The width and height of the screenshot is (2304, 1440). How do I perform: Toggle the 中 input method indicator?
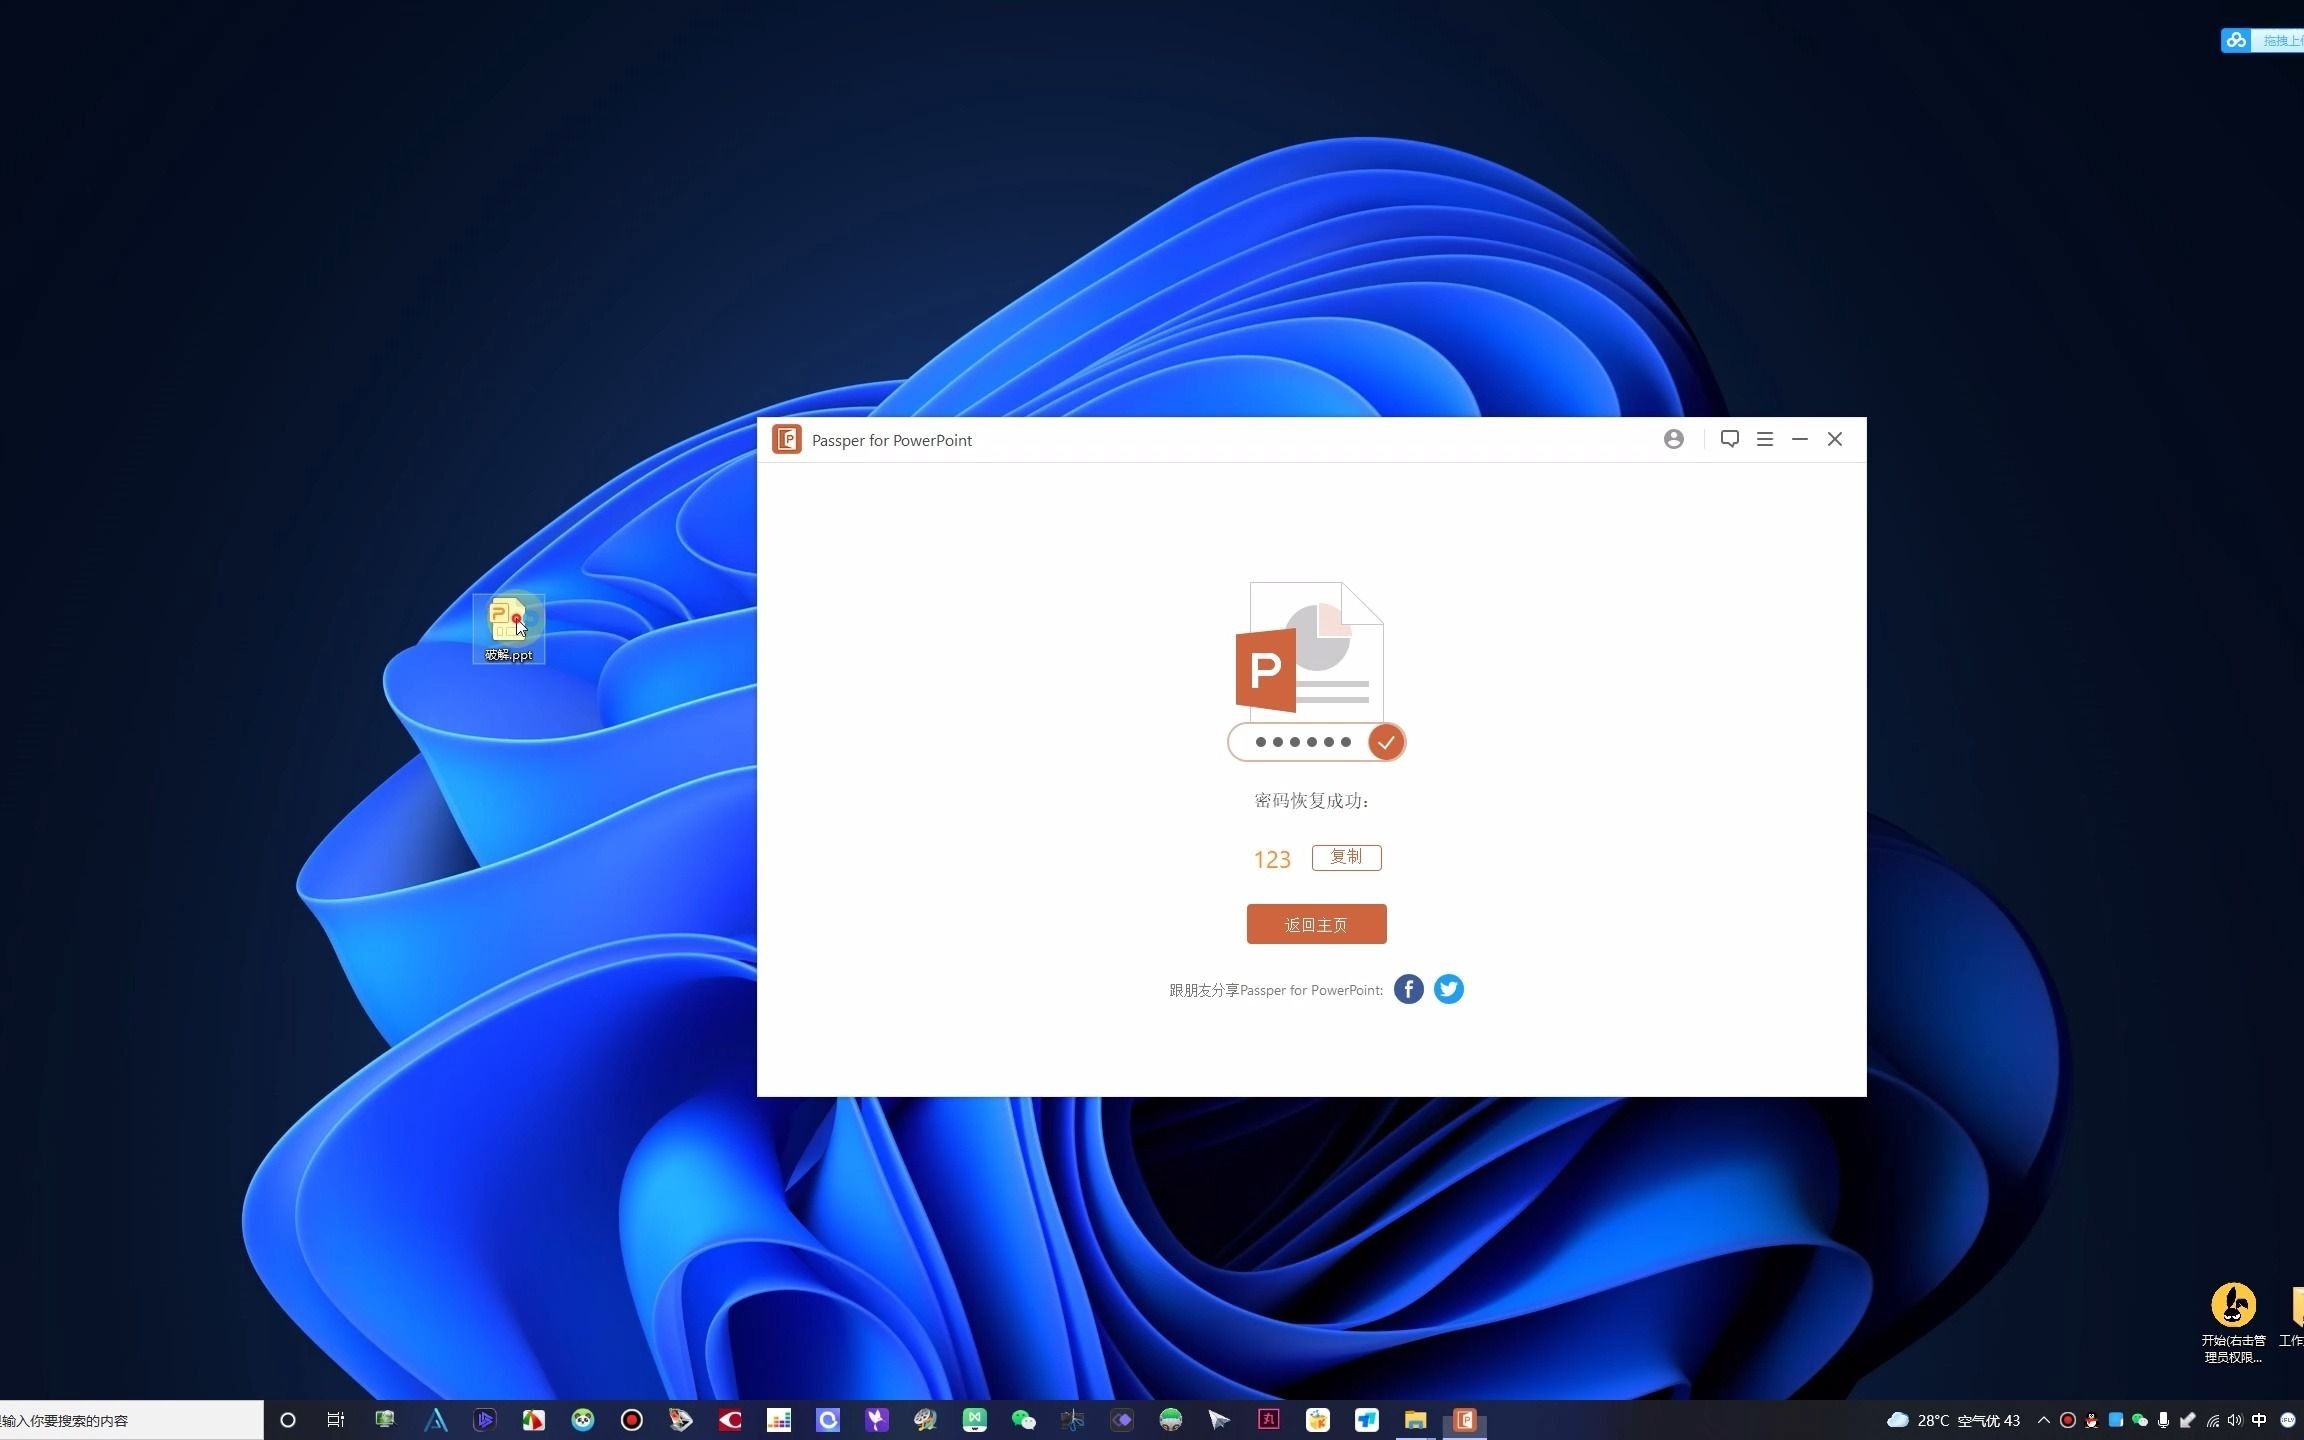pos(2259,1420)
